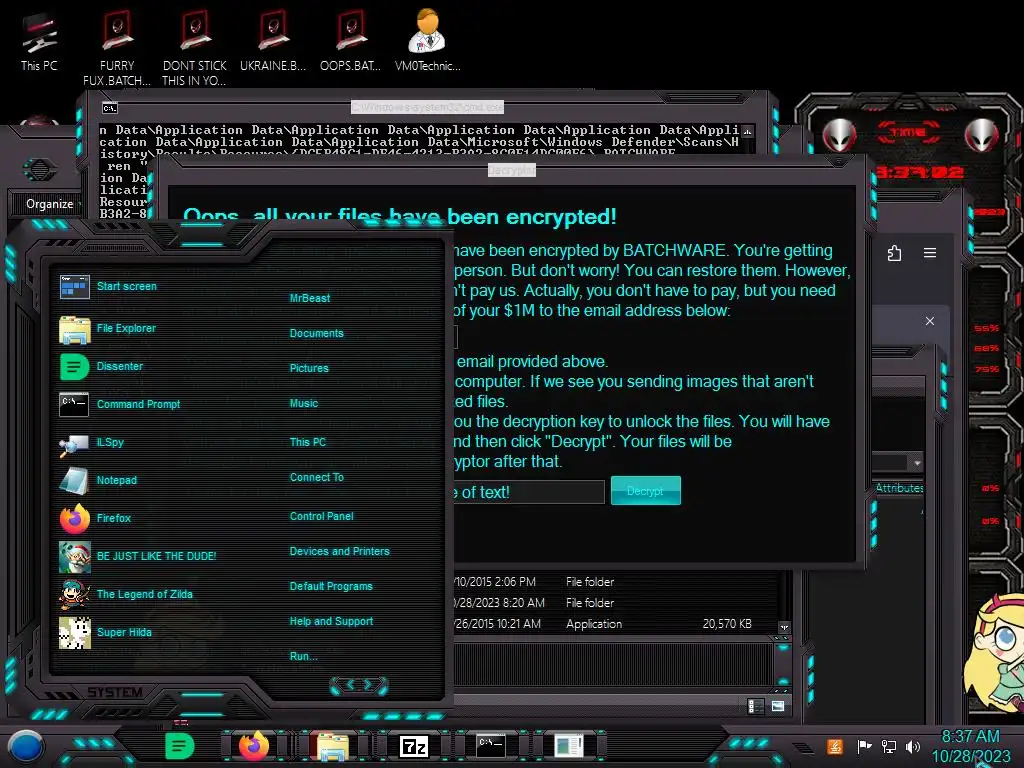The width and height of the screenshot is (1024, 768).
Task: Switch Explorer to details view icon
Action: pos(754,706)
